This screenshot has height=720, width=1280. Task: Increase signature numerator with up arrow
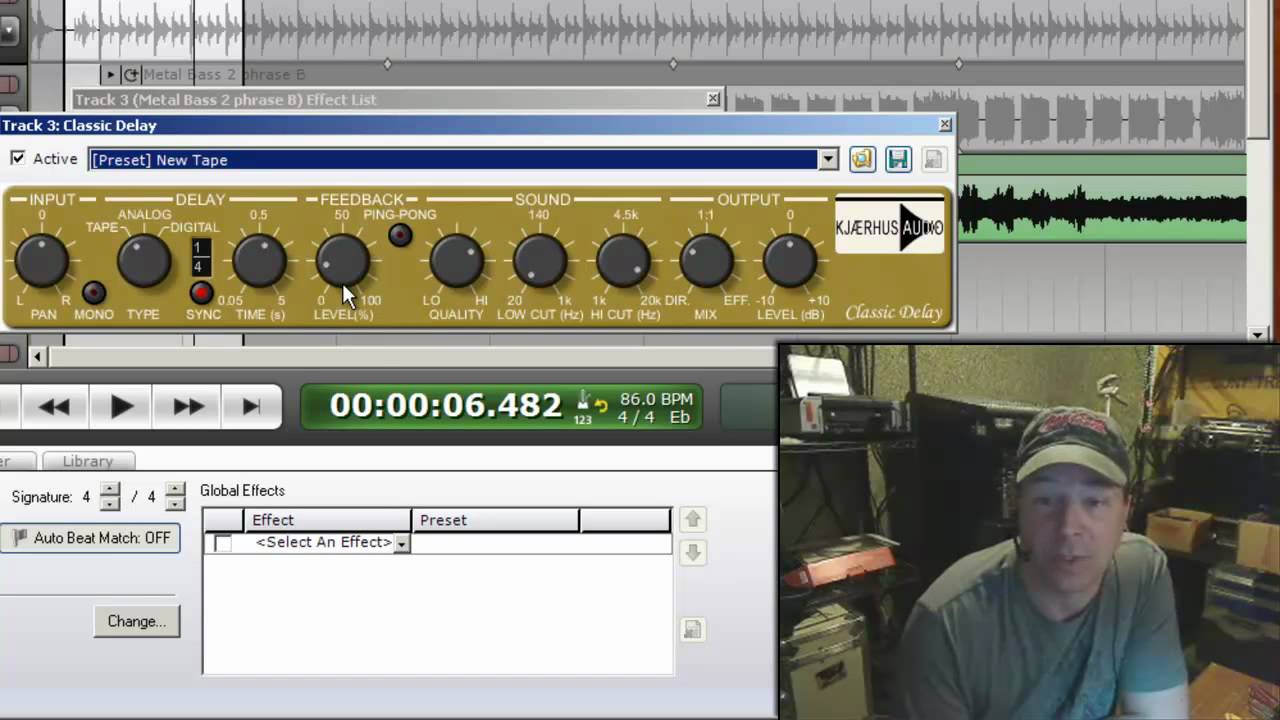pyautogui.click(x=110, y=489)
